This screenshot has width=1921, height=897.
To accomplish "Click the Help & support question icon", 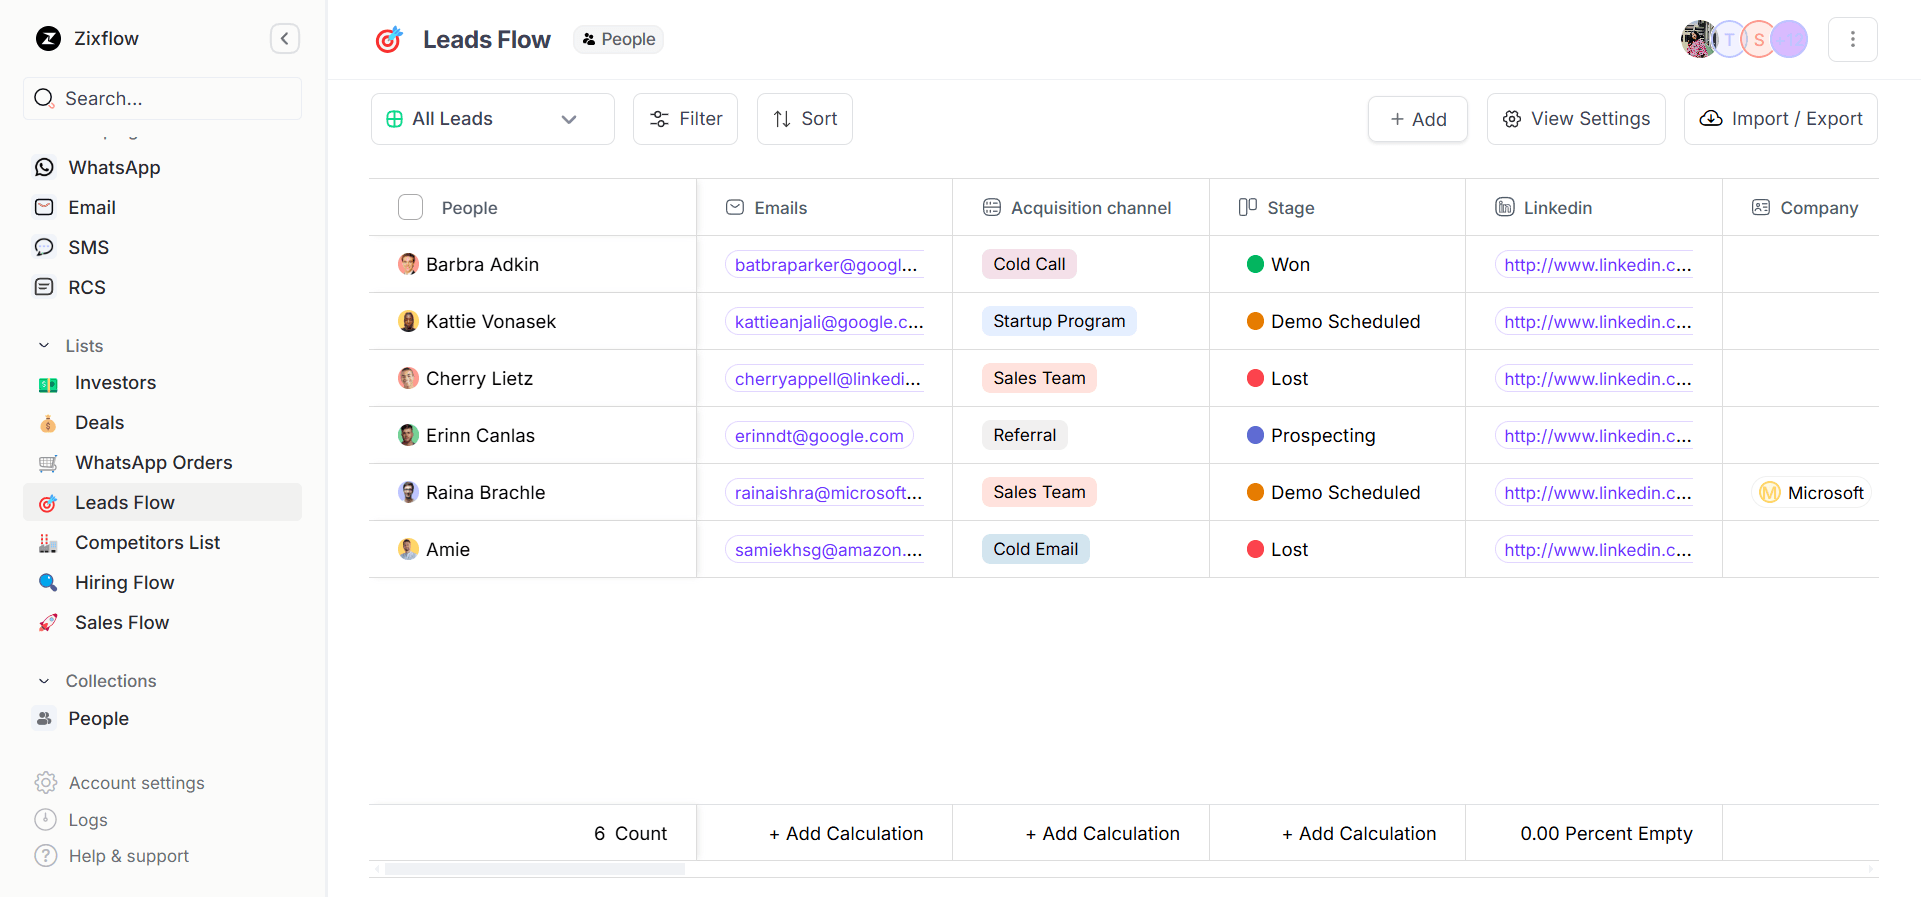I will coord(46,856).
